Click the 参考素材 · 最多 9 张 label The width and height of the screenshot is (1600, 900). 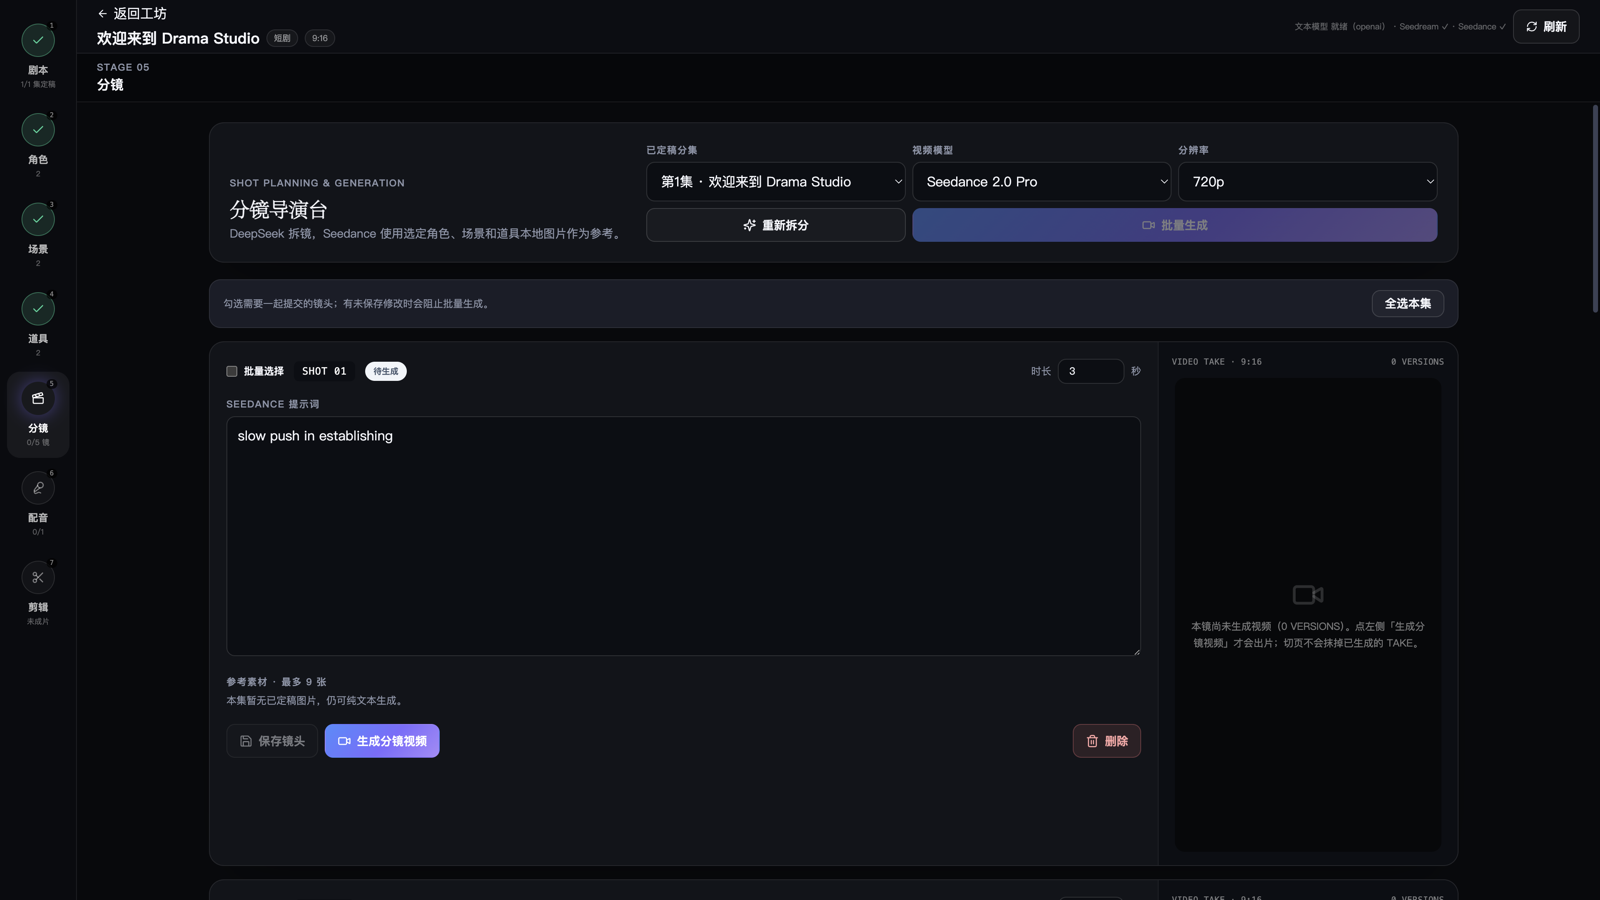(276, 682)
